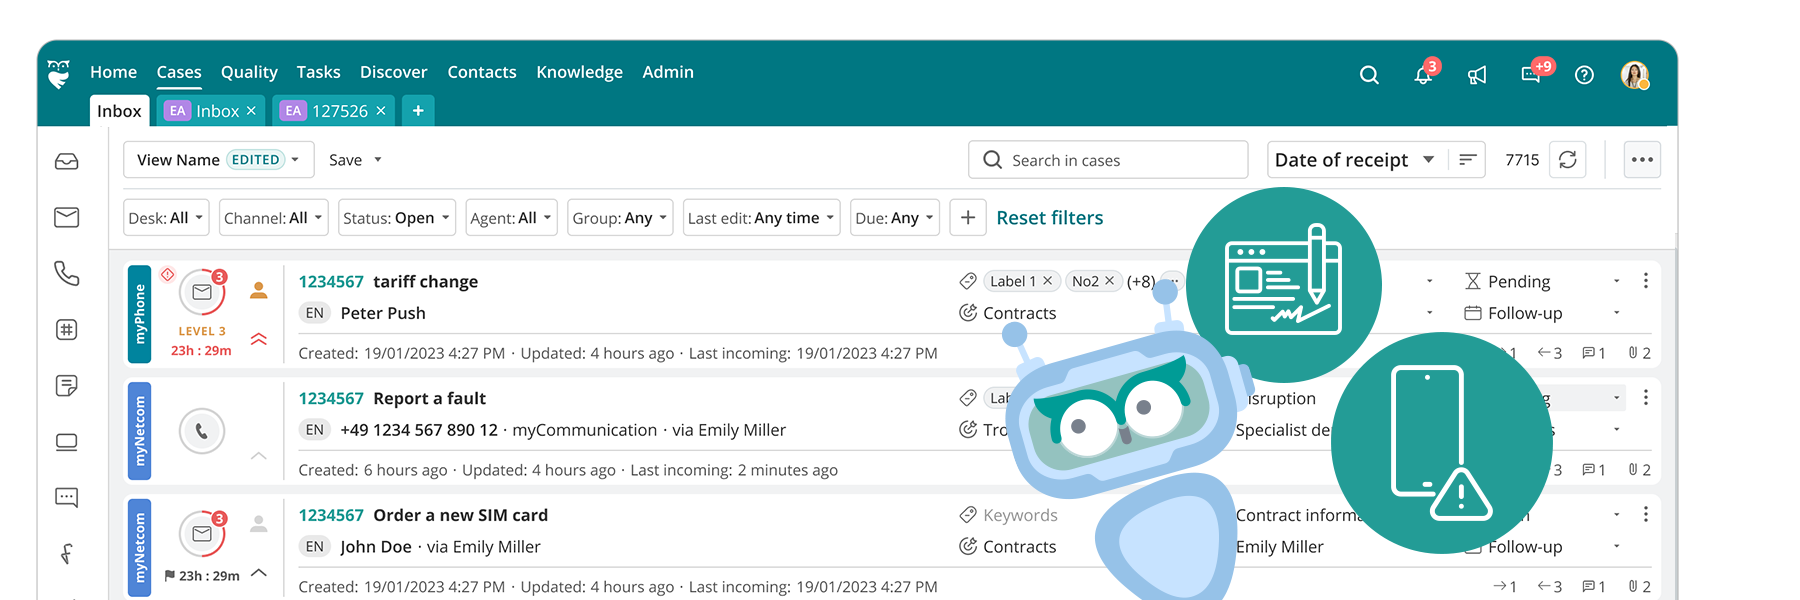Image resolution: width=1800 pixels, height=600 pixels.
Task: Go to the Discover menu
Action: [x=393, y=72]
